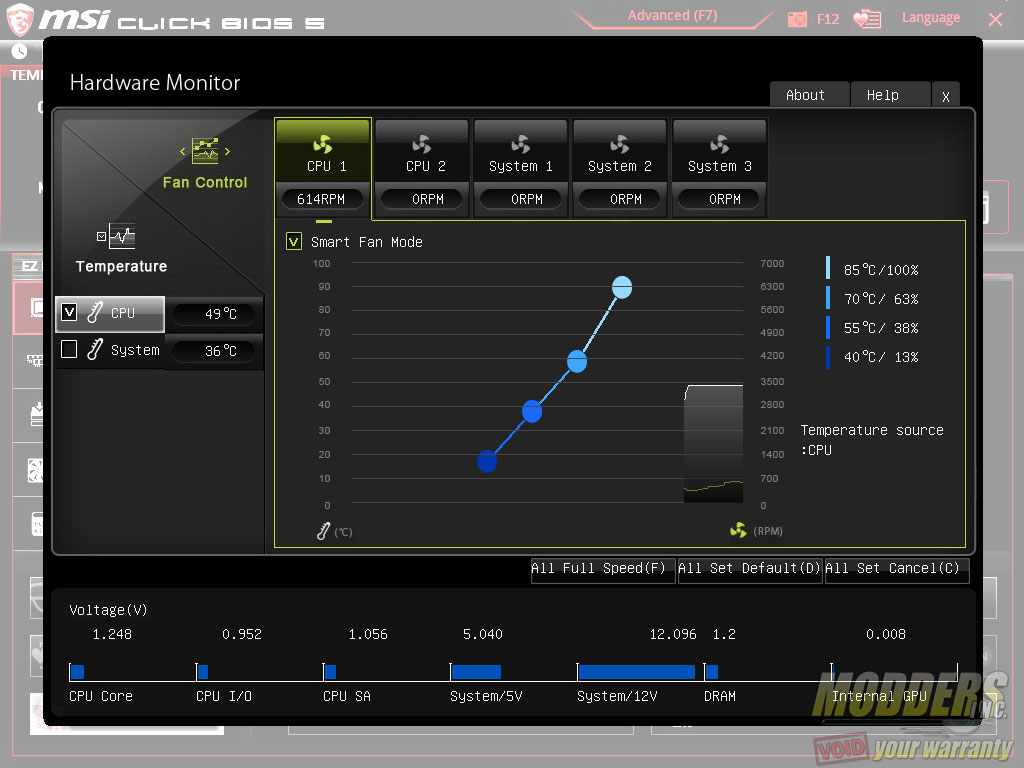Click the 614RPM reading under CPU 1
1024x768 pixels.
(321, 199)
